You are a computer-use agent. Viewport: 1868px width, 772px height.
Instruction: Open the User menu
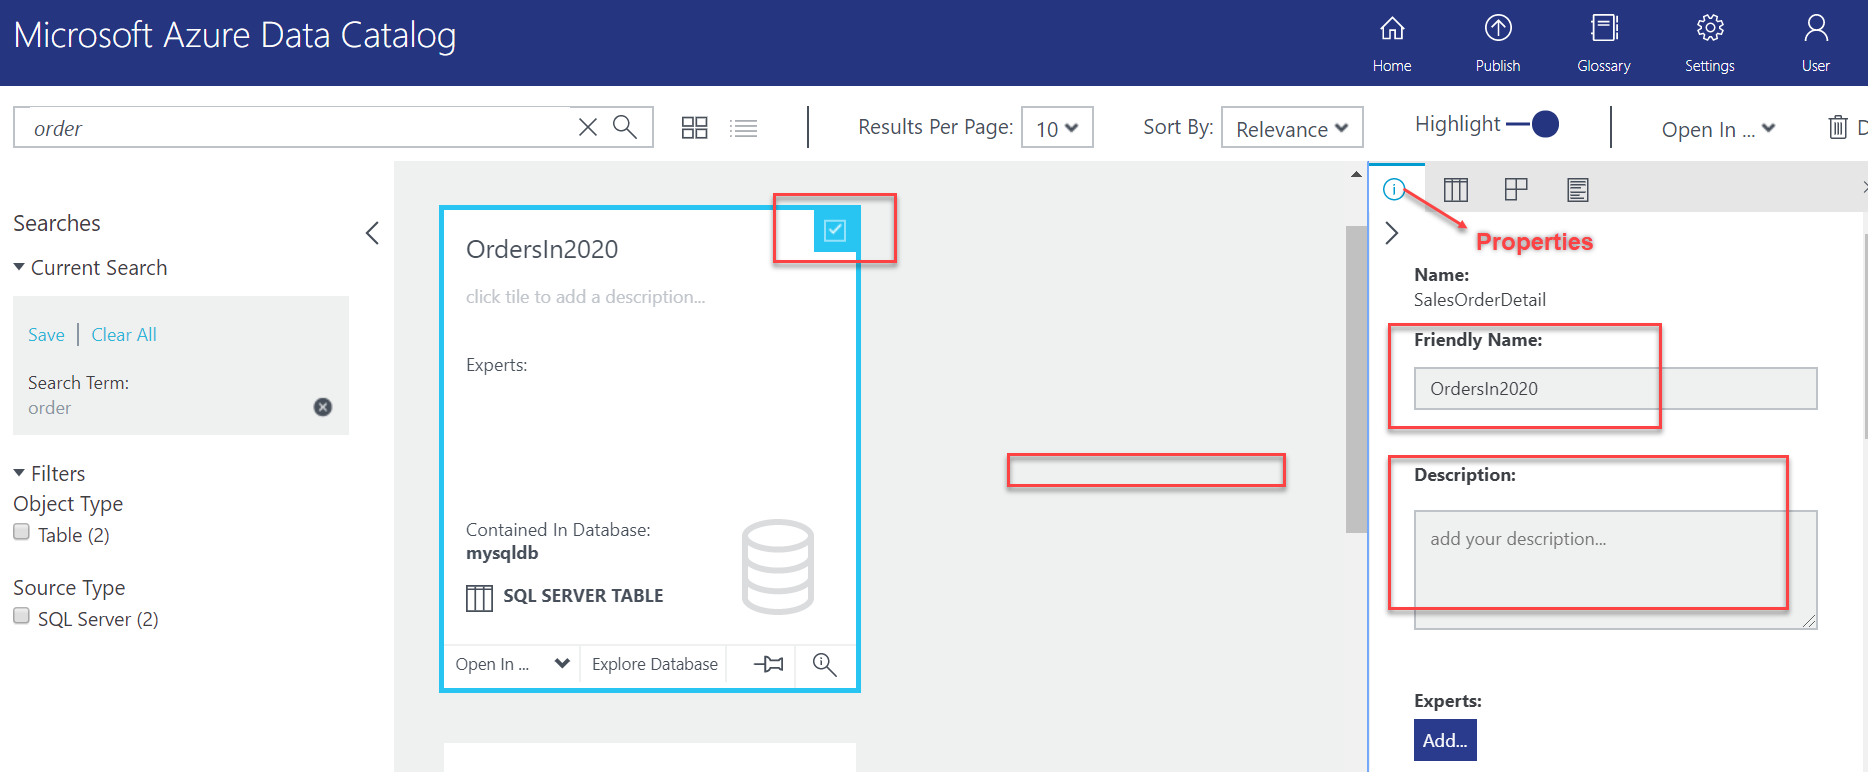click(x=1816, y=43)
